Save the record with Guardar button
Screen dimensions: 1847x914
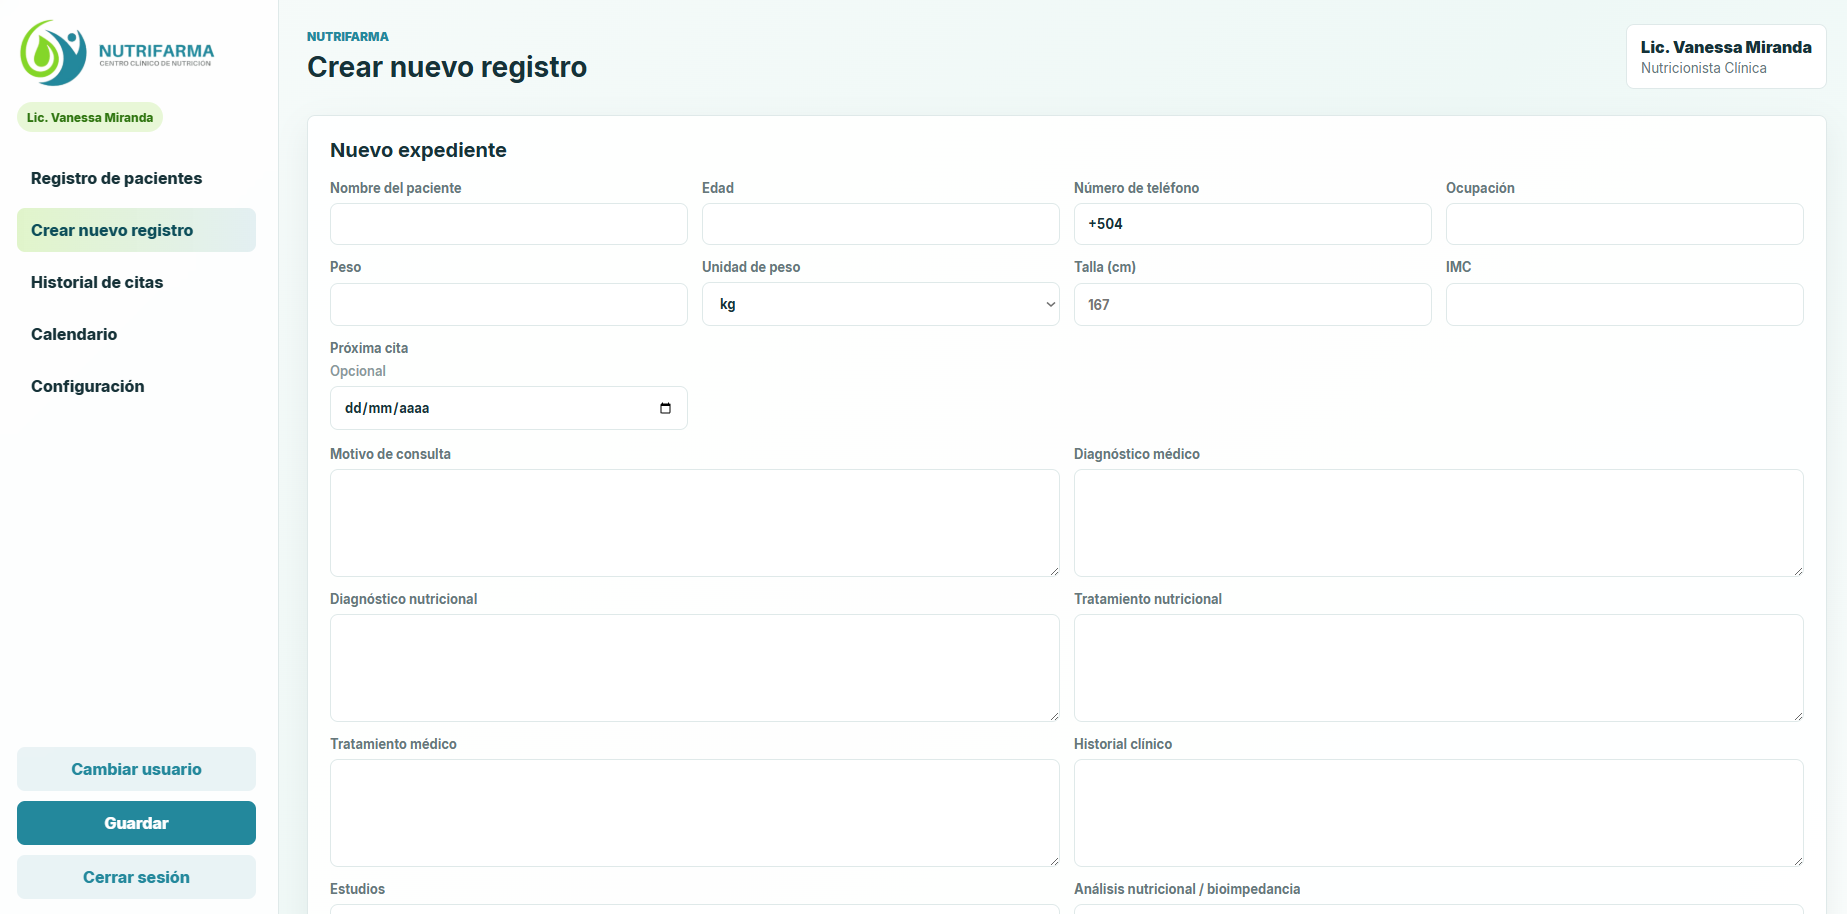point(136,823)
